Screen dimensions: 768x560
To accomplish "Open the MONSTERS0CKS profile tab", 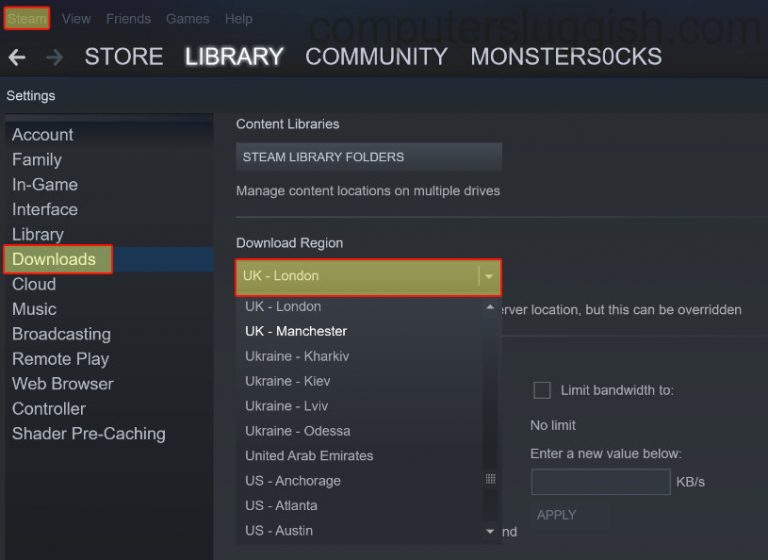I will [566, 56].
